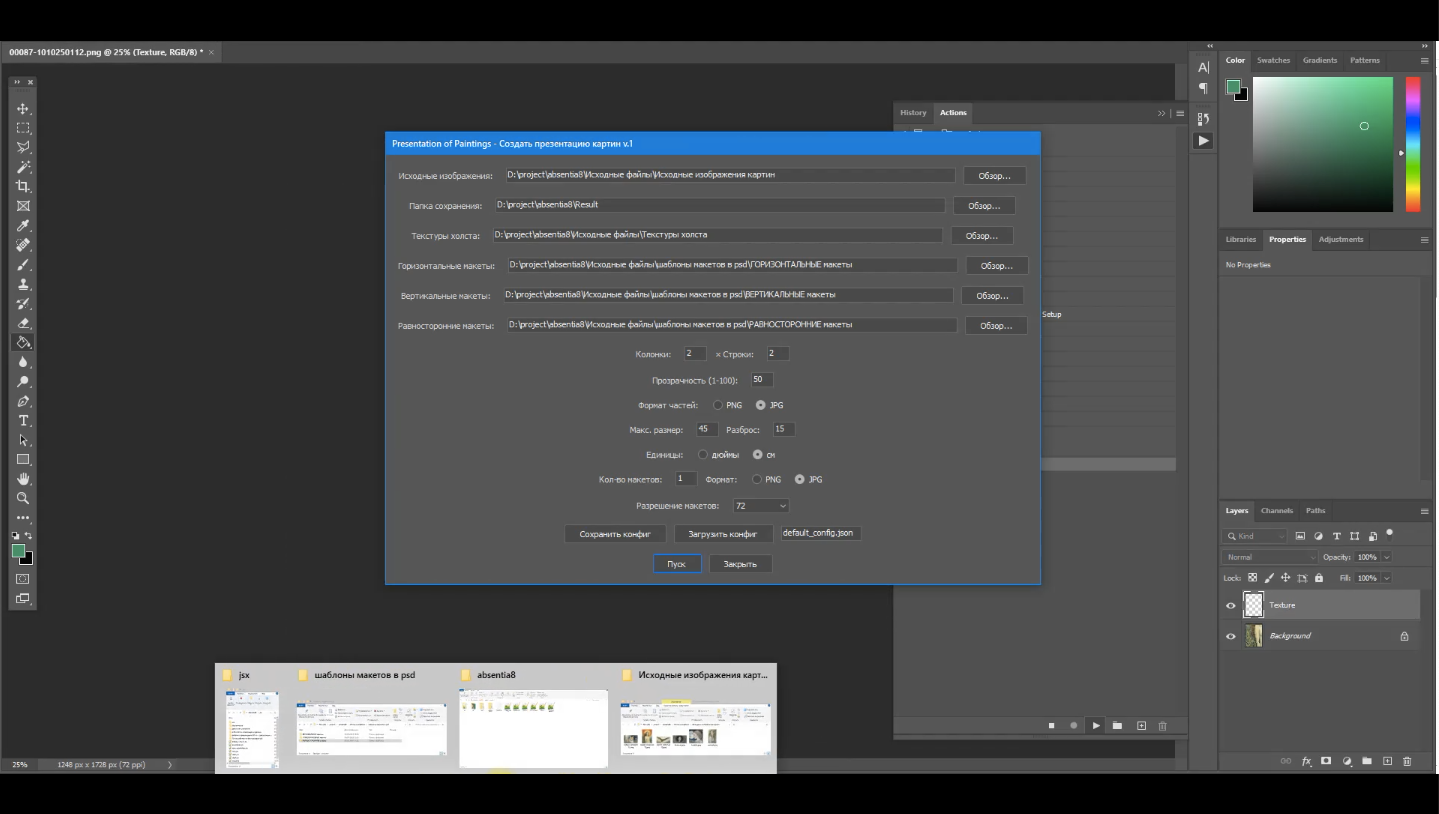This screenshot has height=814, width=1439.
Task: Open the Actions panel options menu
Action: pyautogui.click(x=1180, y=113)
